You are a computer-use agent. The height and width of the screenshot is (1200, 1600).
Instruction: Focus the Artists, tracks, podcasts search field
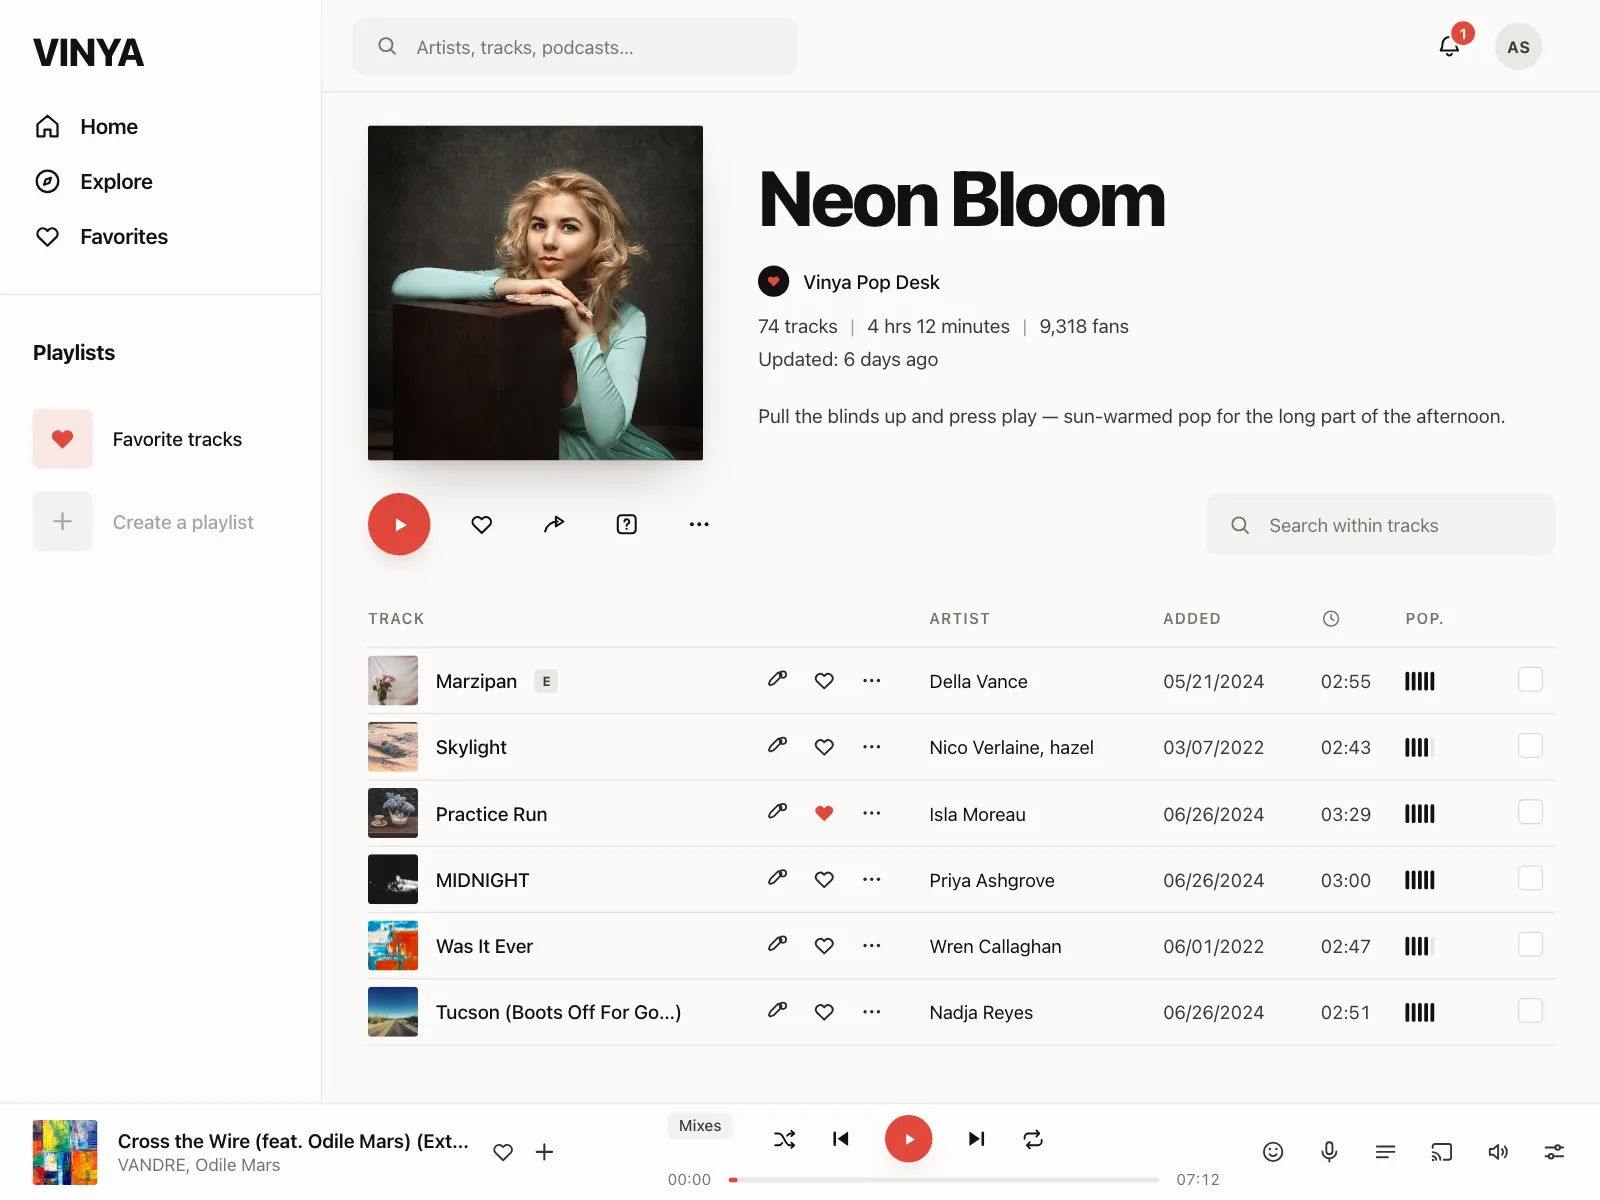pyautogui.click(x=575, y=47)
